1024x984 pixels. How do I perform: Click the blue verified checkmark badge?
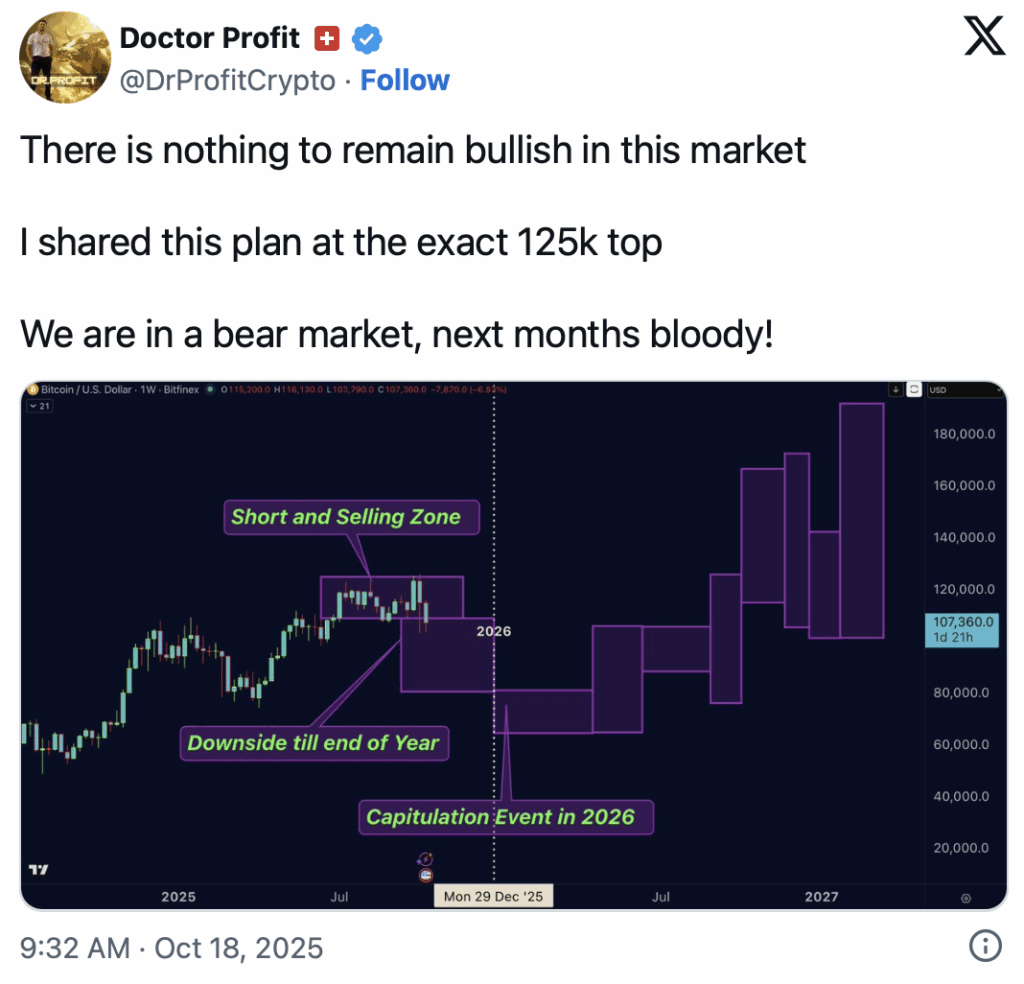[367, 39]
